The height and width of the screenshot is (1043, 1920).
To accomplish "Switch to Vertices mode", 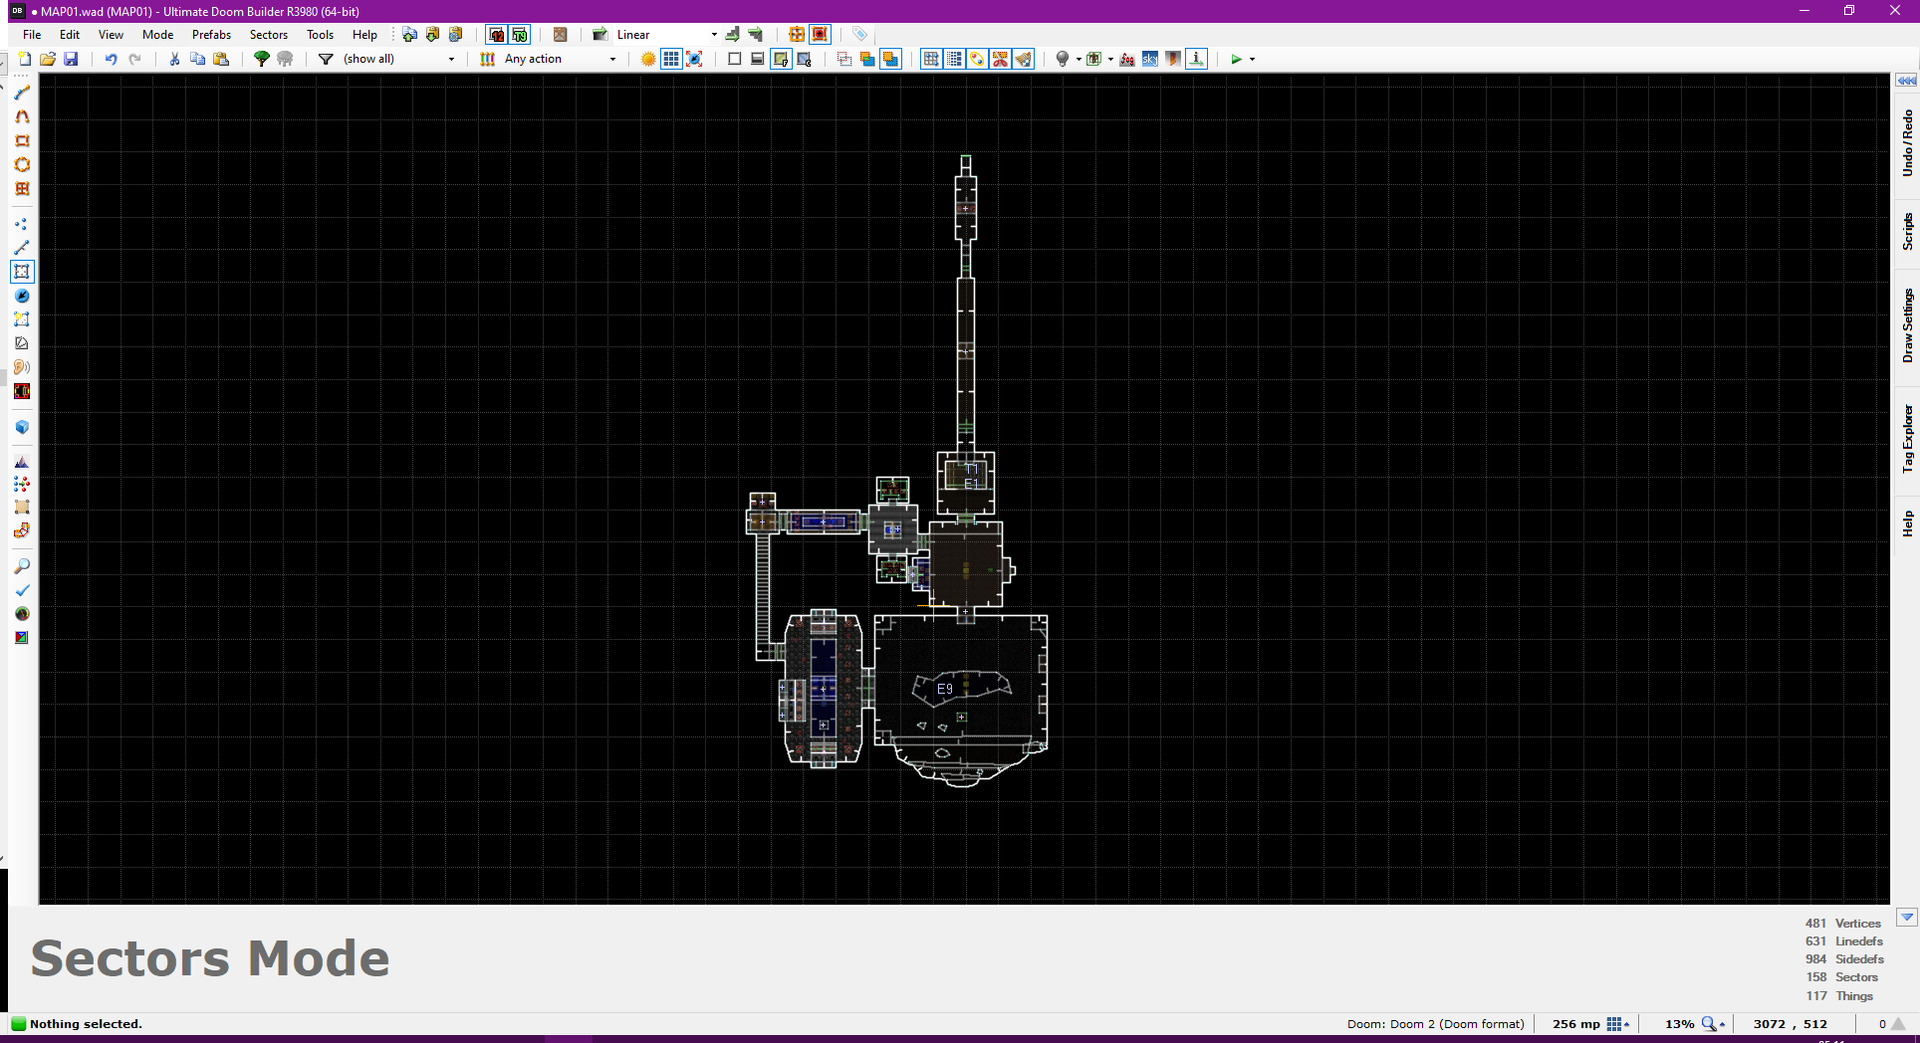I will (x=22, y=224).
